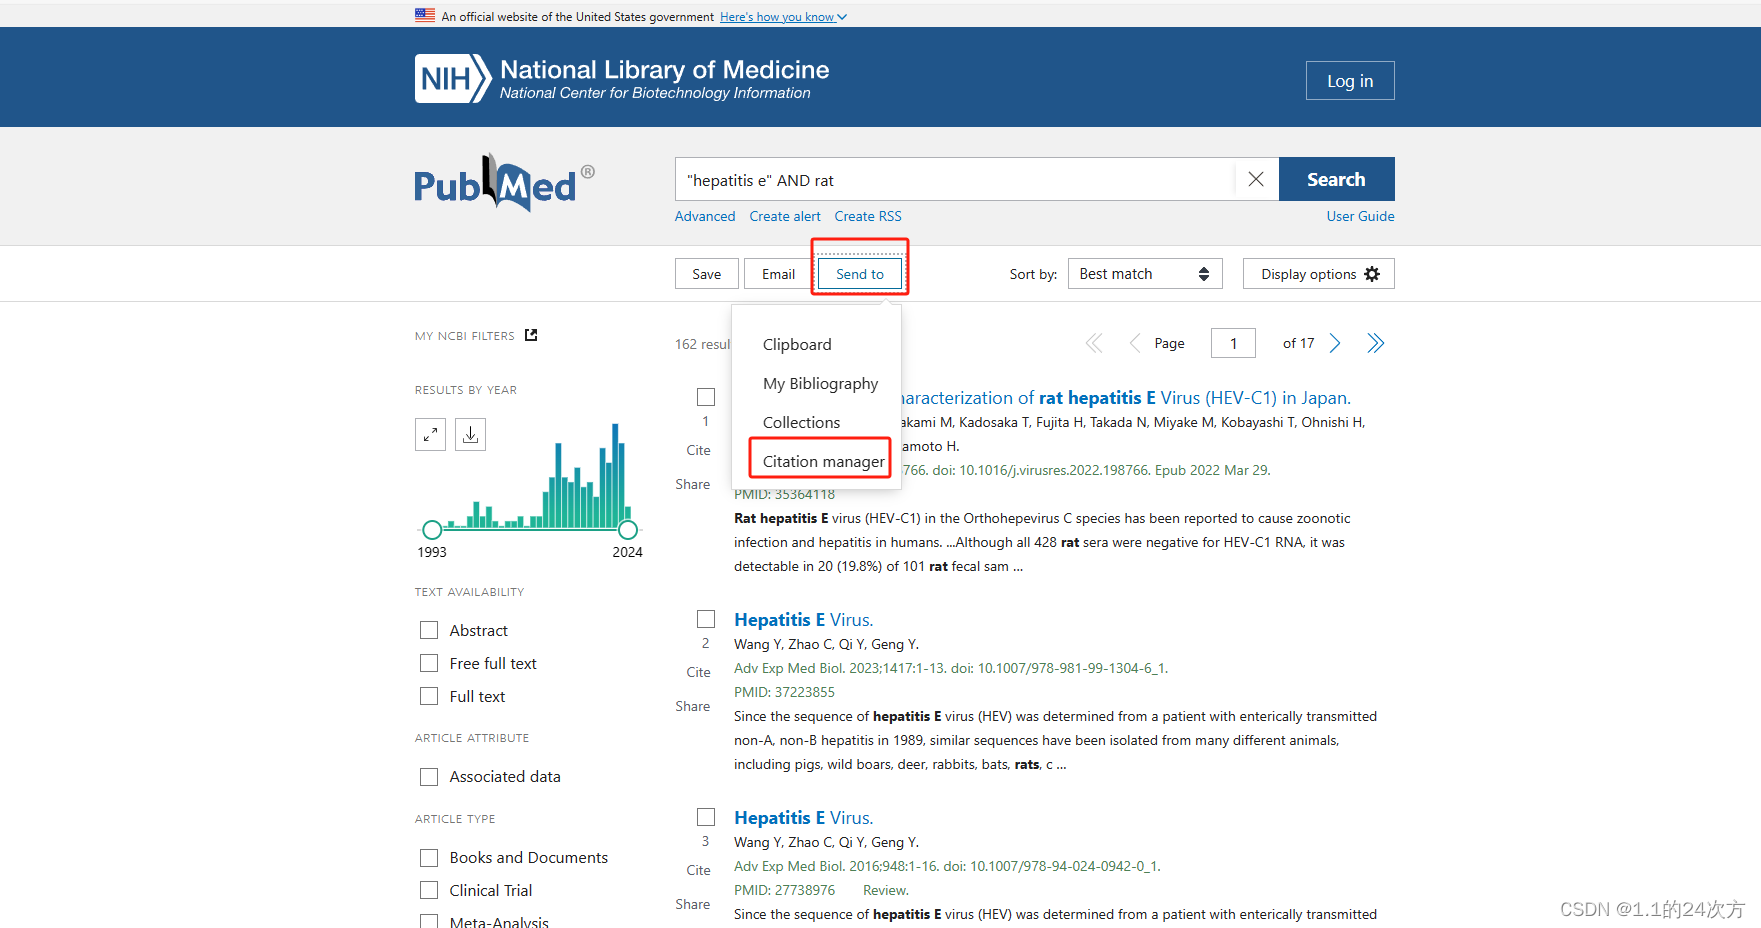This screenshot has width=1761, height=928.
Task: Open rat hepatitis E Virus in Japan article
Action: click(x=1126, y=398)
